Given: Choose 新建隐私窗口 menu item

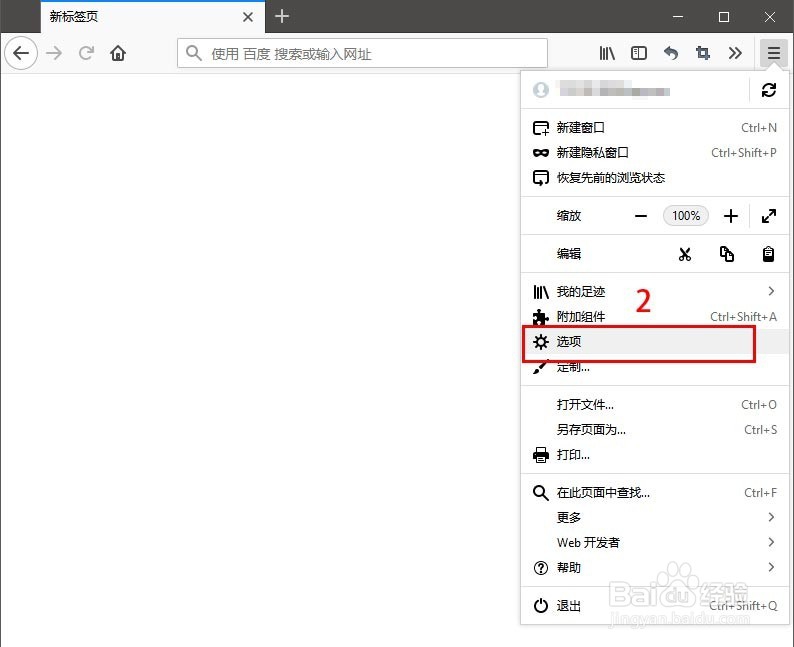Looking at the screenshot, I should click(655, 152).
